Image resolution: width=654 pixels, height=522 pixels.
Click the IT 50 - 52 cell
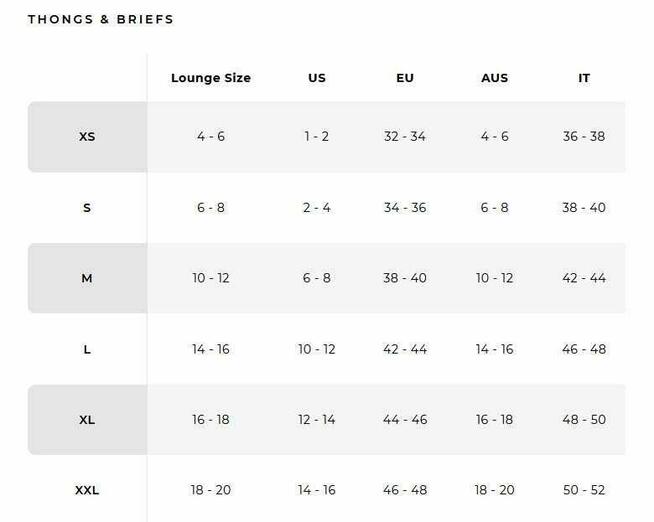584,490
